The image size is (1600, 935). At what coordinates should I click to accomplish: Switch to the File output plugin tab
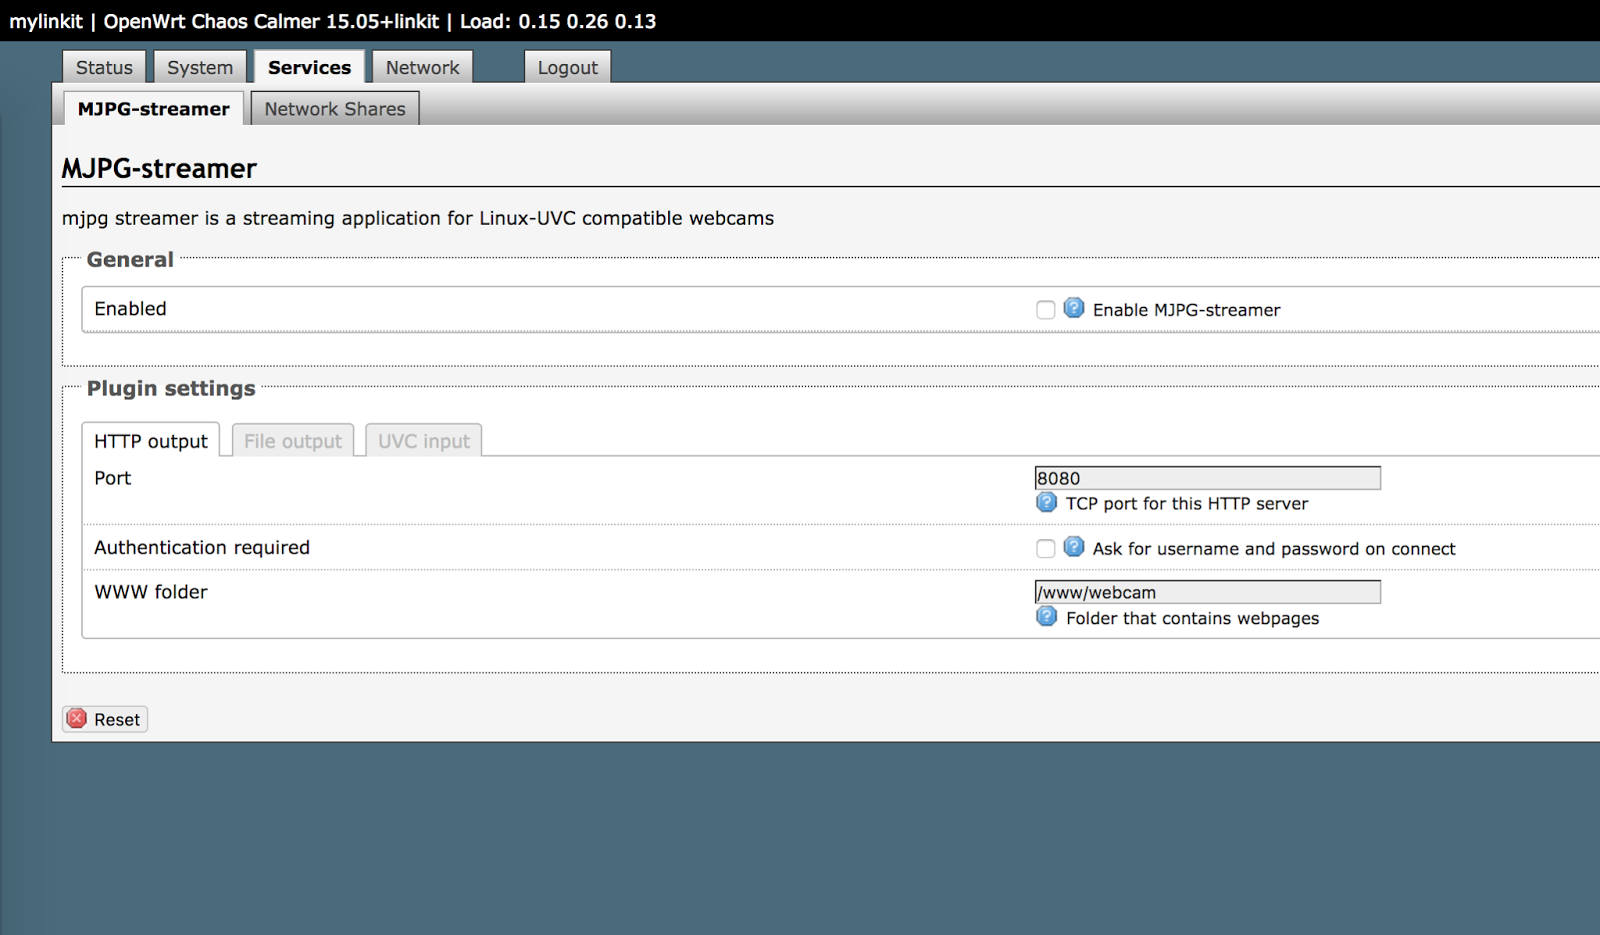(293, 441)
